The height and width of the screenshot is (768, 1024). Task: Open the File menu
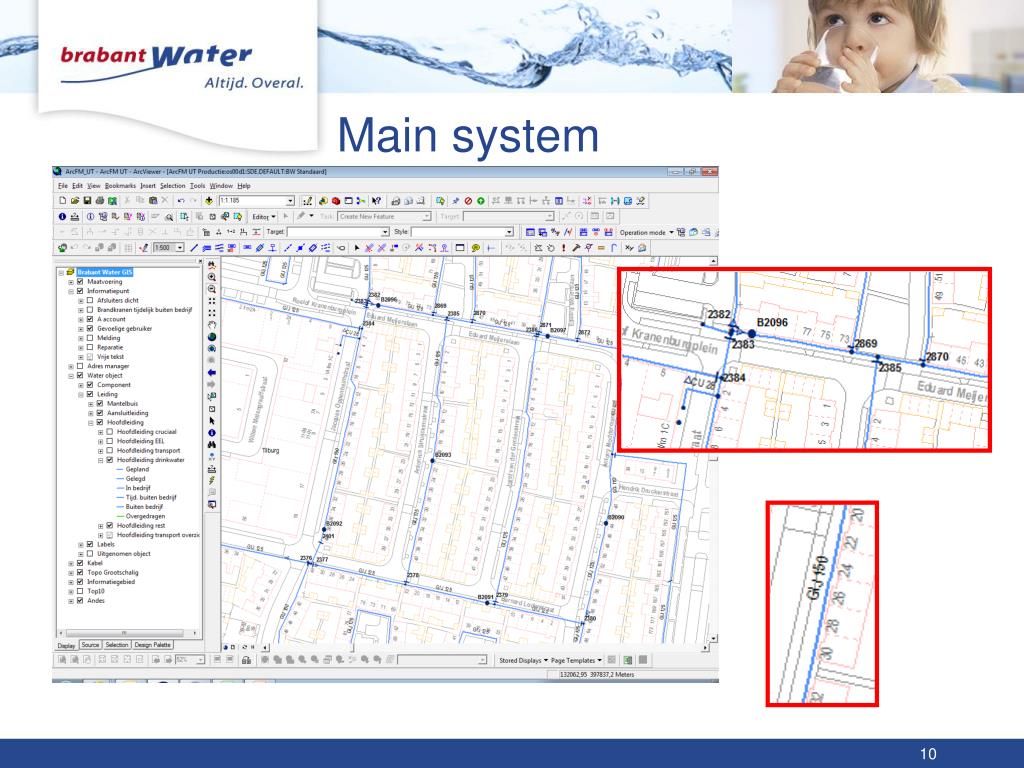coord(63,185)
